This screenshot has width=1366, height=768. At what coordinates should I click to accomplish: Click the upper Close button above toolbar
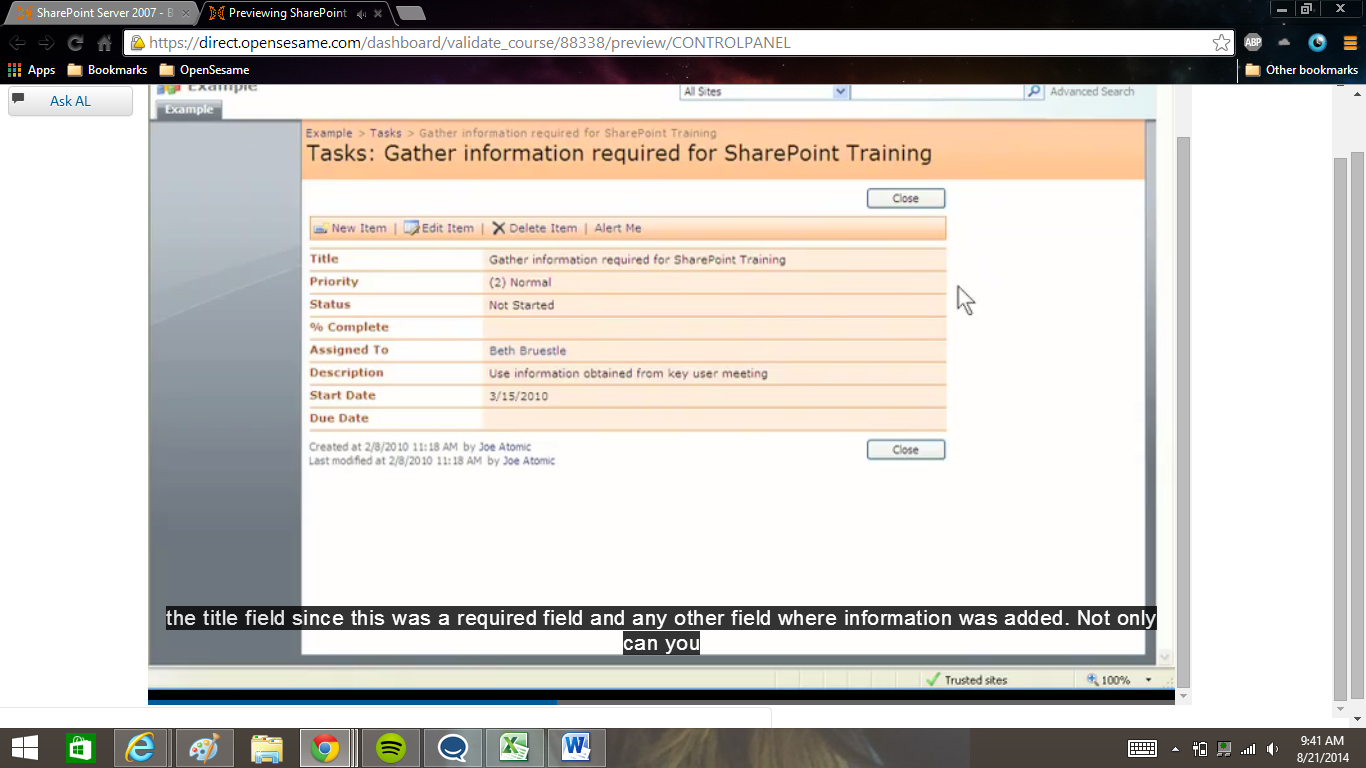coord(906,198)
